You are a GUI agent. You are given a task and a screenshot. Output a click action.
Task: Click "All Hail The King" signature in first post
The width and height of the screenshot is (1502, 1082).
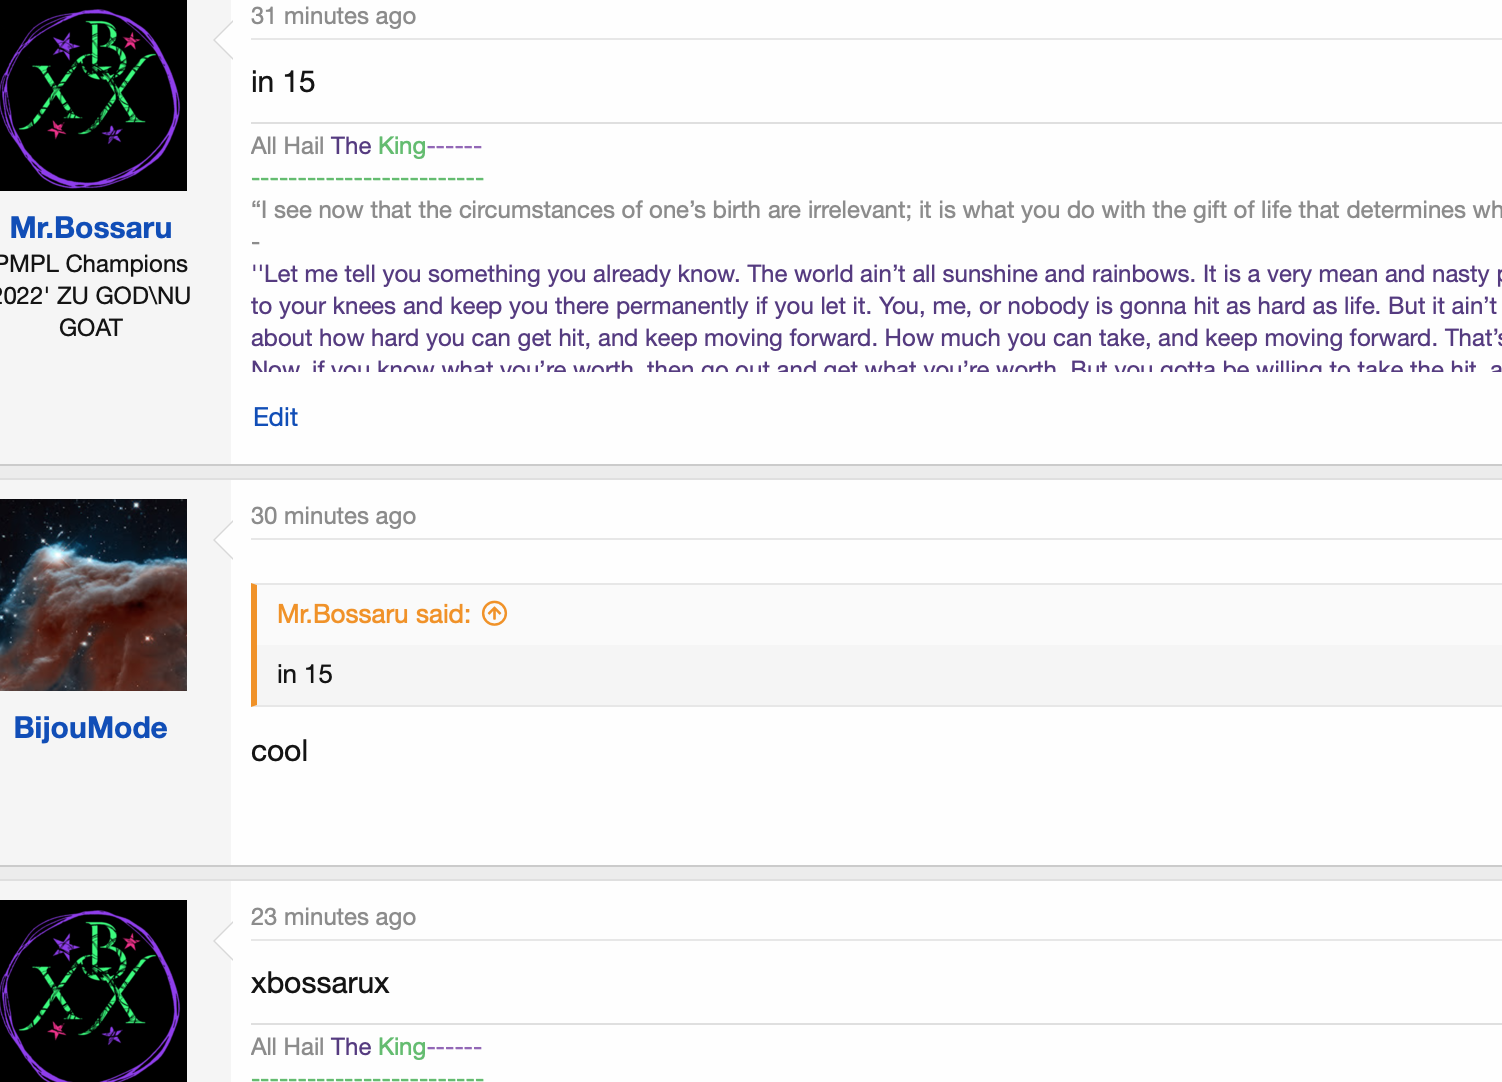point(338,146)
